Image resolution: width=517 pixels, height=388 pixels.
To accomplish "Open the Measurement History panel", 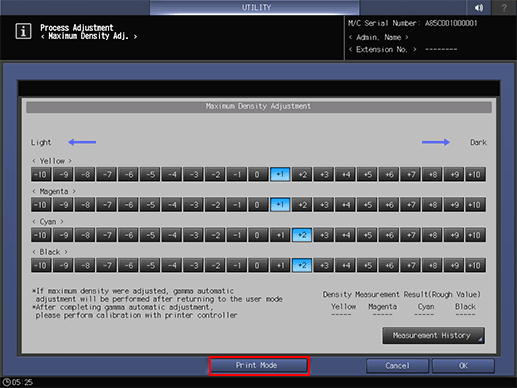I will (x=433, y=335).
